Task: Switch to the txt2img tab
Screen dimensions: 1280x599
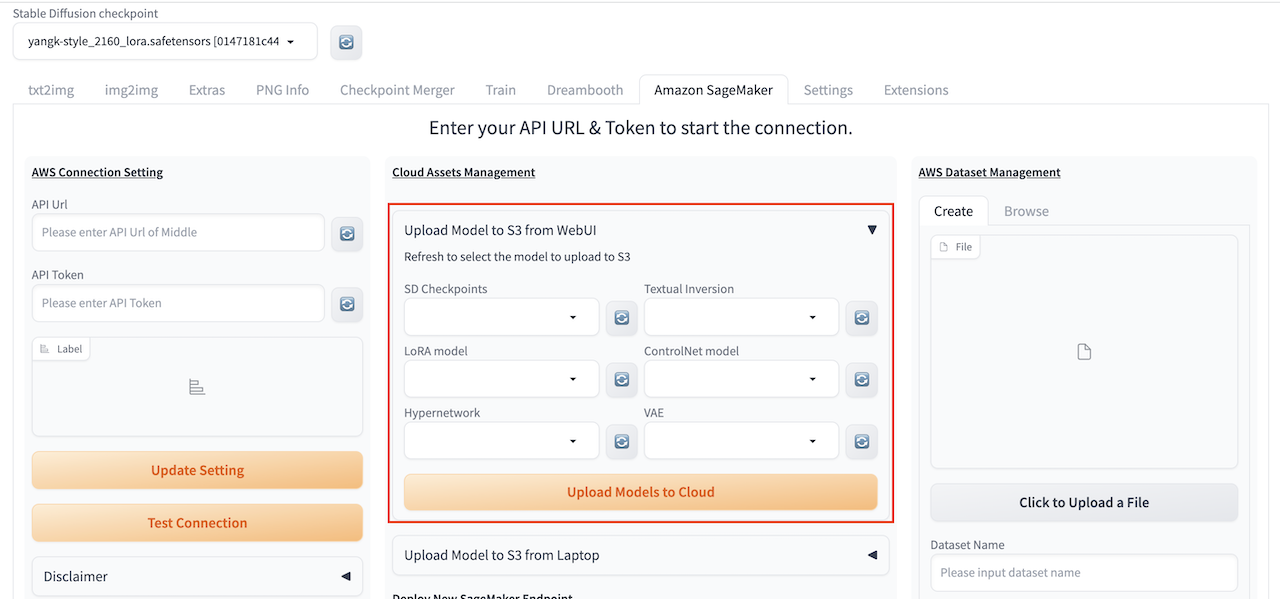Action: click(51, 90)
